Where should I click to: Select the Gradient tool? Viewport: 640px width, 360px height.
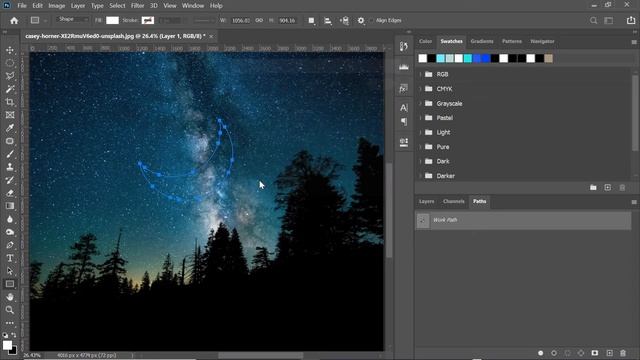(x=10, y=206)
